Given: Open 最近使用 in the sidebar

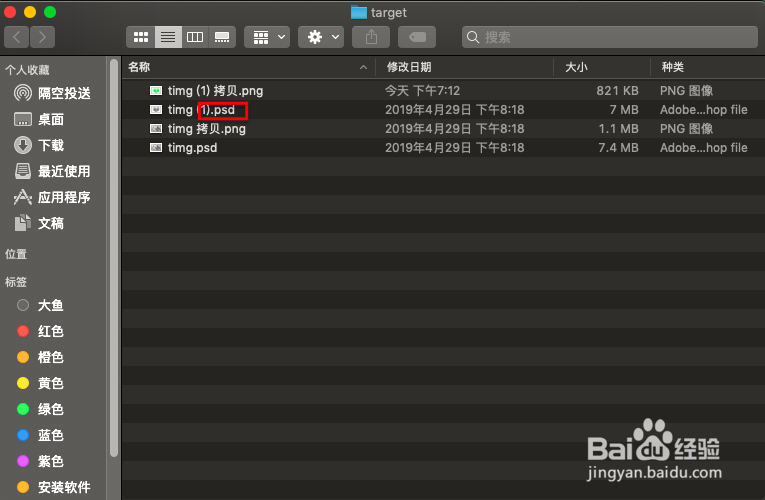Looking at the screenshot, I should [x=64, y=171].
